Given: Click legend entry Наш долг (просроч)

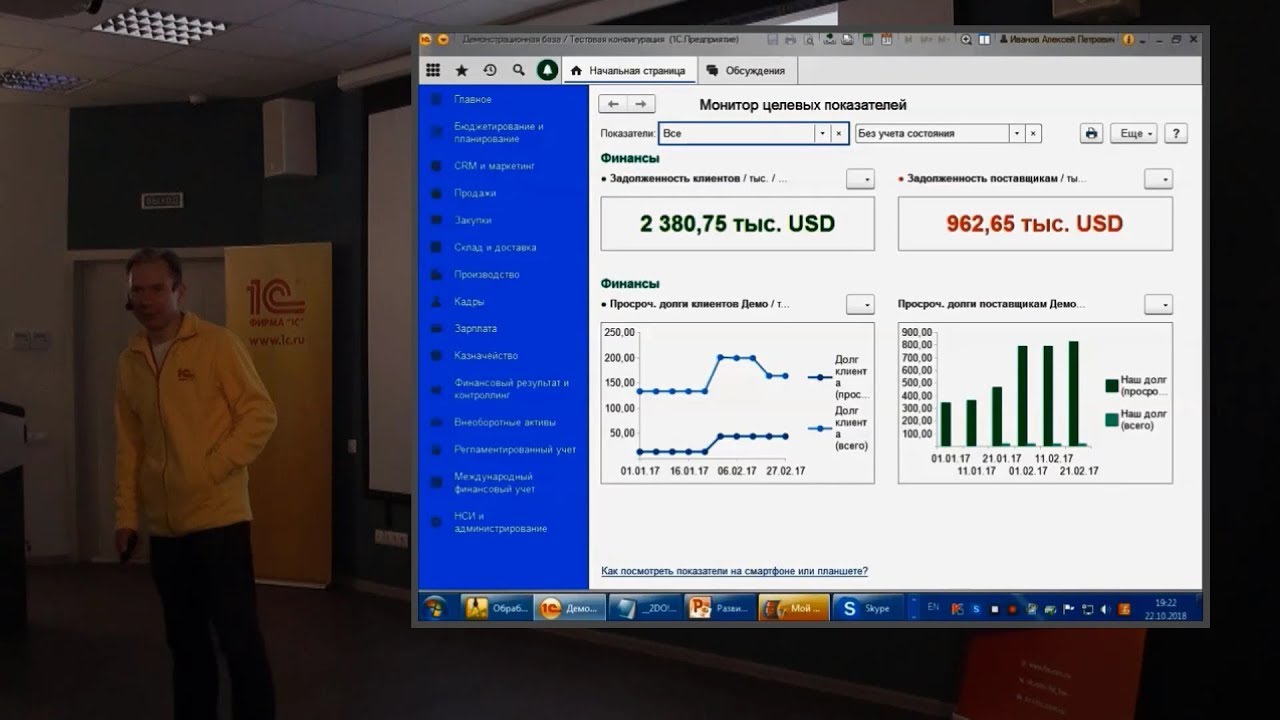Looking at the screenshot, I should coord(1136,386).
